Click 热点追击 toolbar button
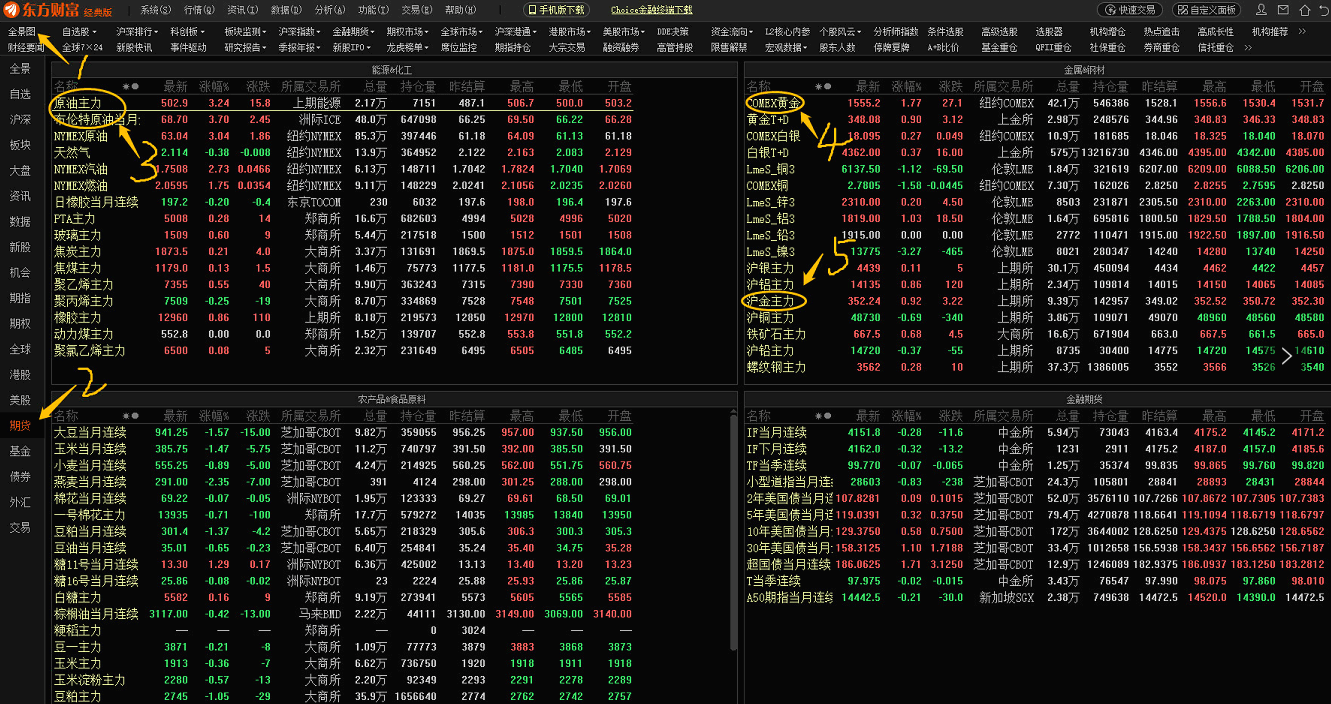1331x704 pixels. 1161,32
